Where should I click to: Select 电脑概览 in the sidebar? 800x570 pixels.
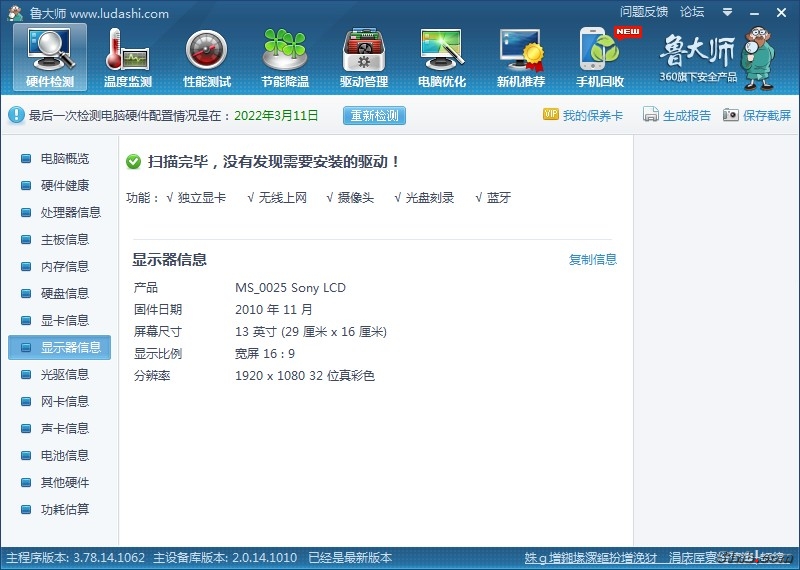(x=64, y=159)
